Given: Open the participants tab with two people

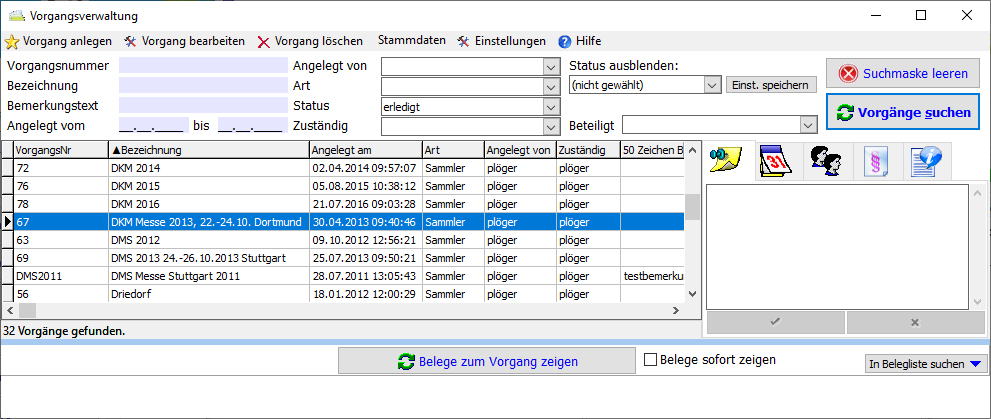Looking at the screenshot, I should pyautogui.click(x=828, y=160).
